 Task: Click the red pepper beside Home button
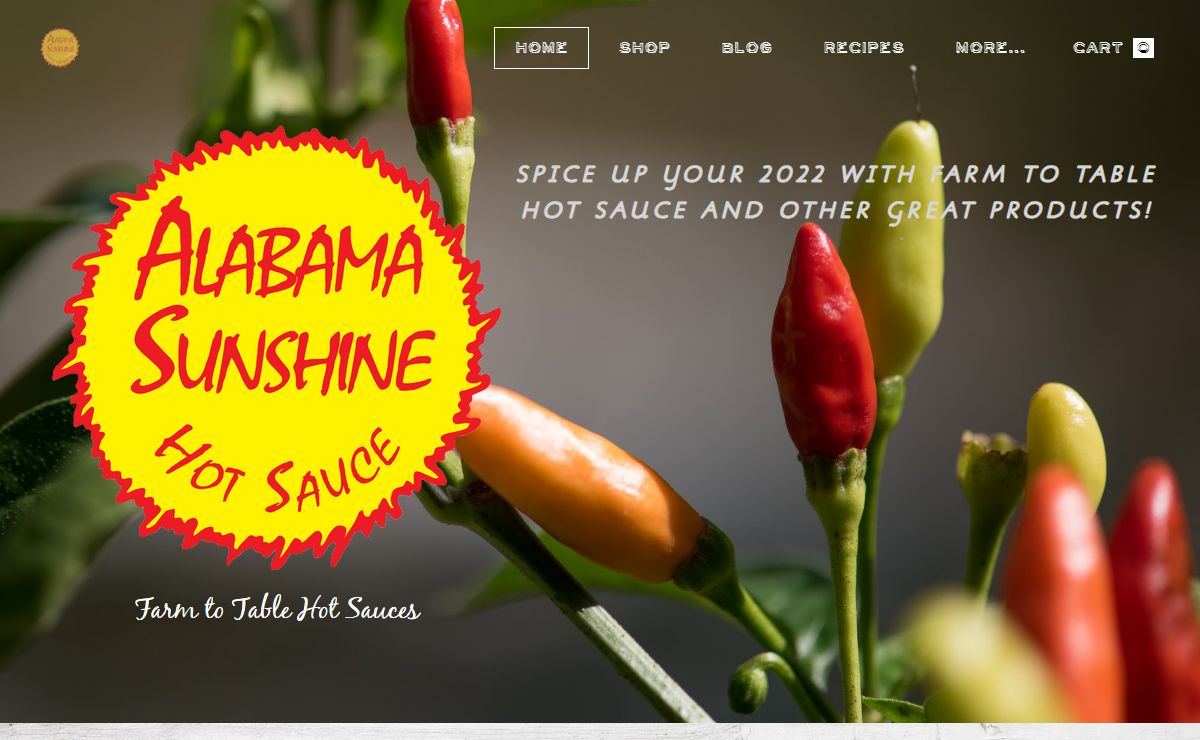pyautogui.click(x=438, y=62)
